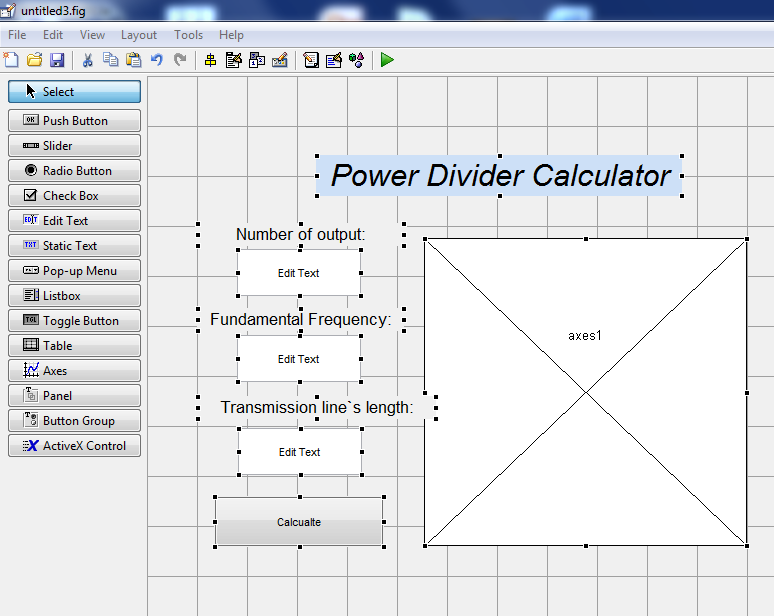The width and height of the screenshot is (774, 616).
Task: Open the Help menu
Action: (x=232, y=35)
